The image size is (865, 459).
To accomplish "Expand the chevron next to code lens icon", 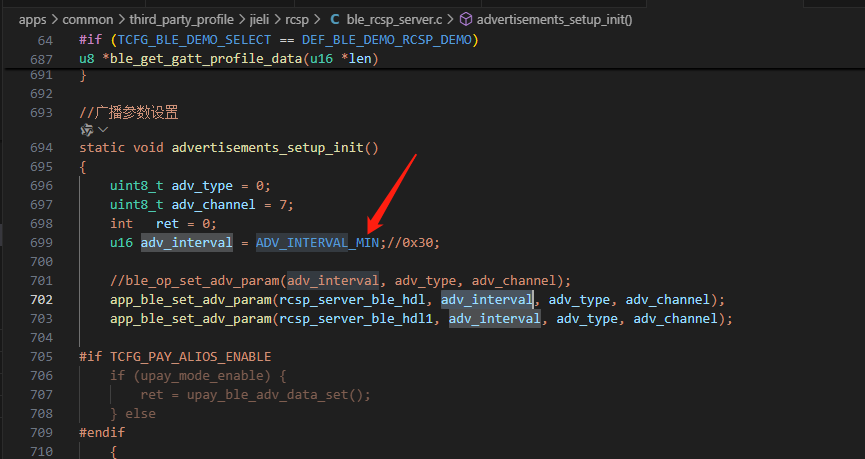I will point(103,130).
